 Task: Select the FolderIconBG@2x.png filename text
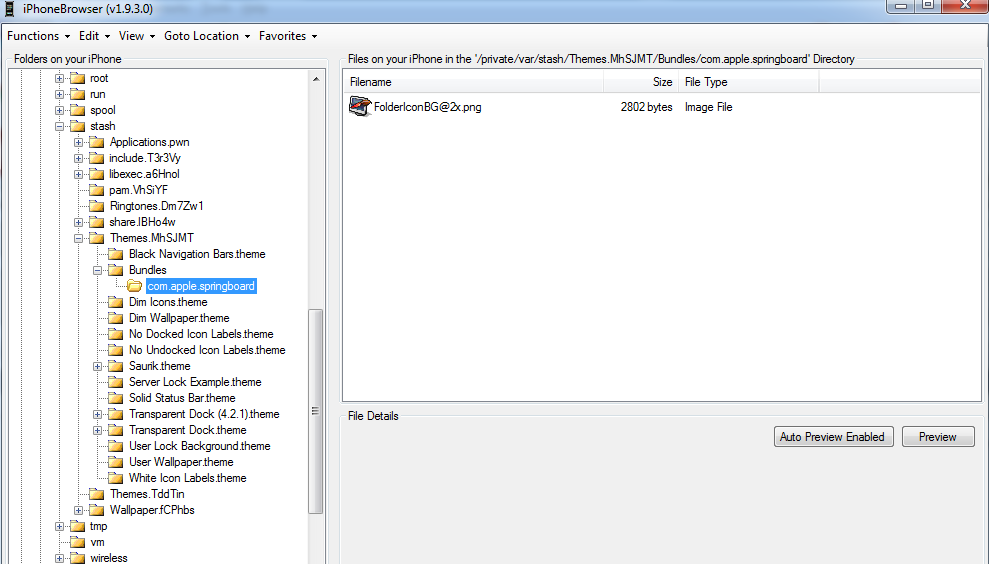[x=428, y=107]
